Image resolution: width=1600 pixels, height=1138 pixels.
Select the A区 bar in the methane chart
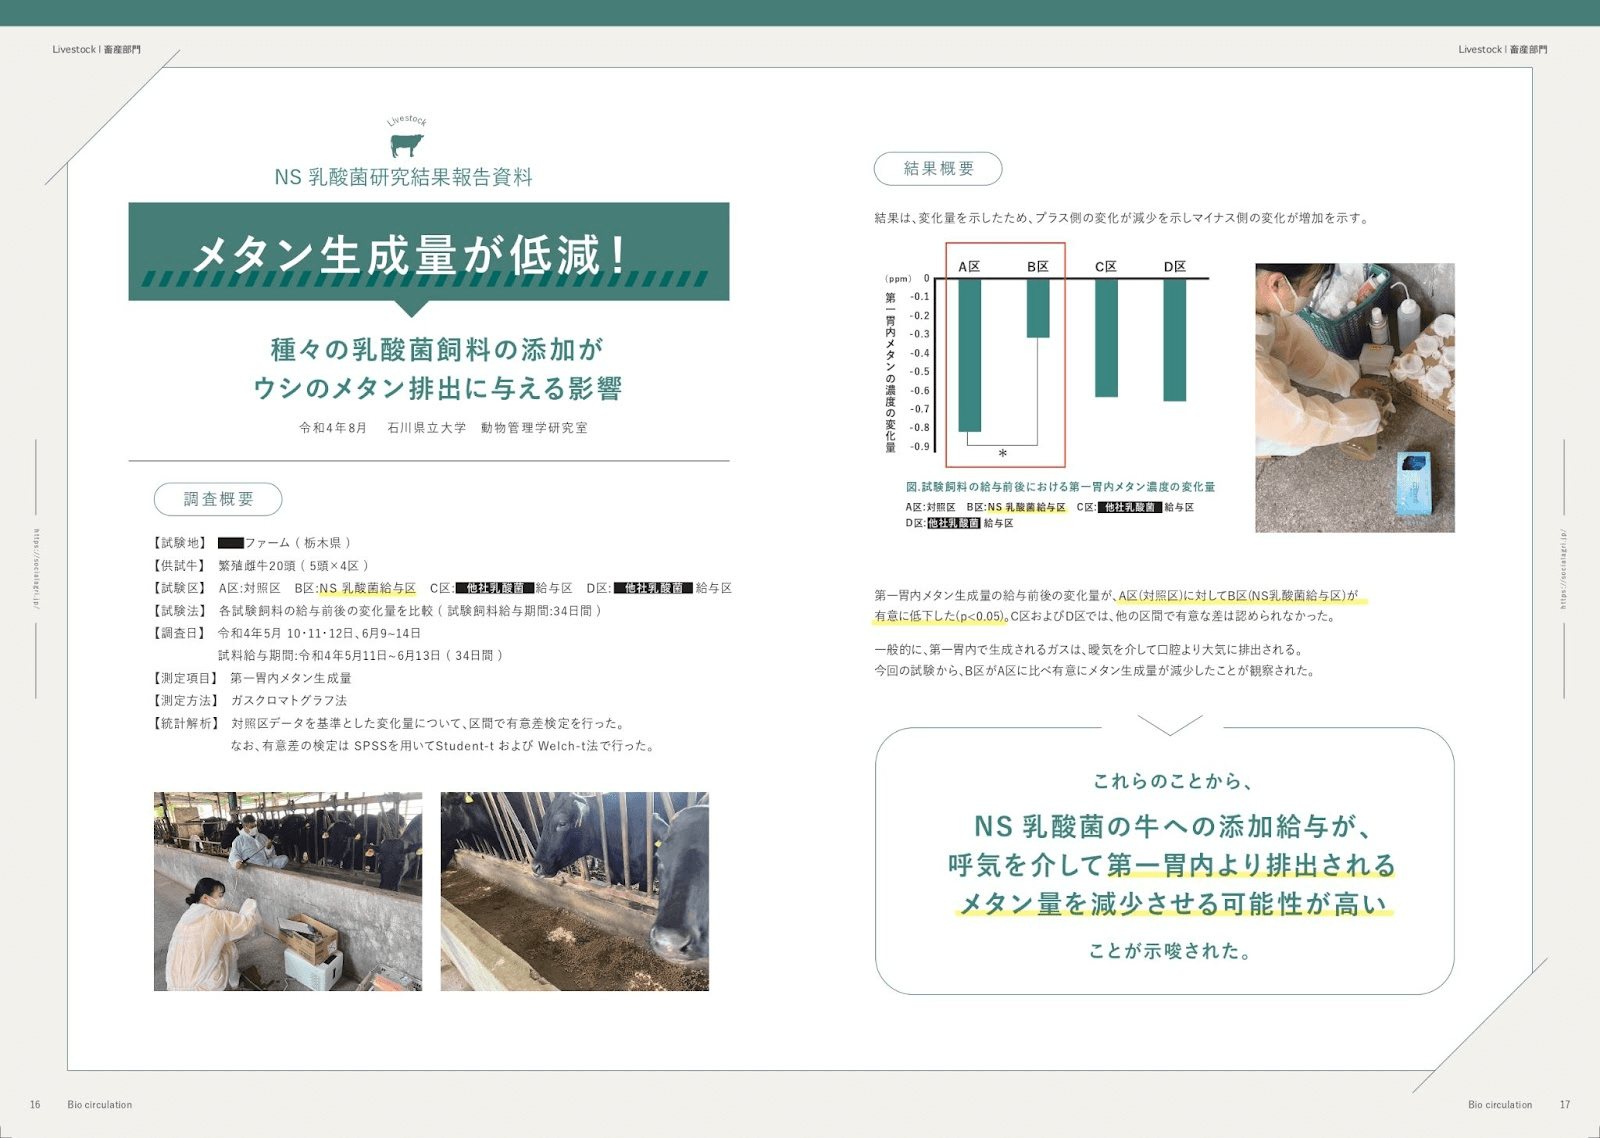(969, 355)
